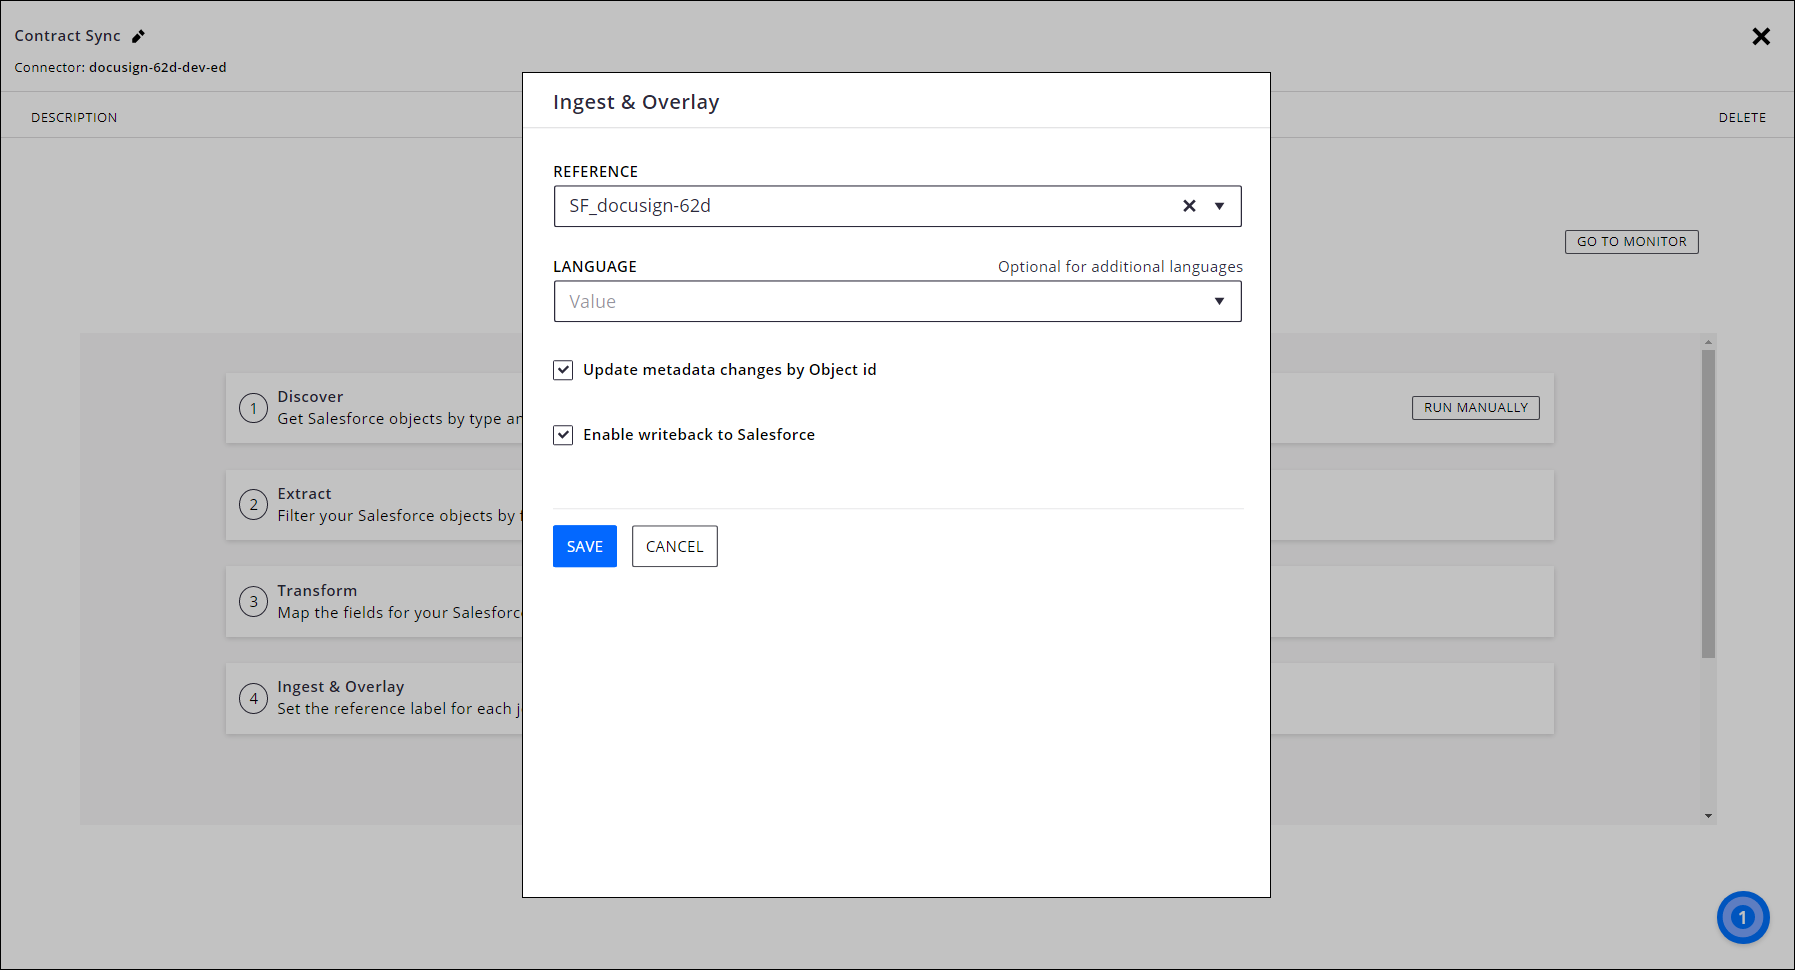The height and width of the screenshot is (970, 1795).
Task: Click the scrollbar down arrow
Action: tap(1709, 816)
